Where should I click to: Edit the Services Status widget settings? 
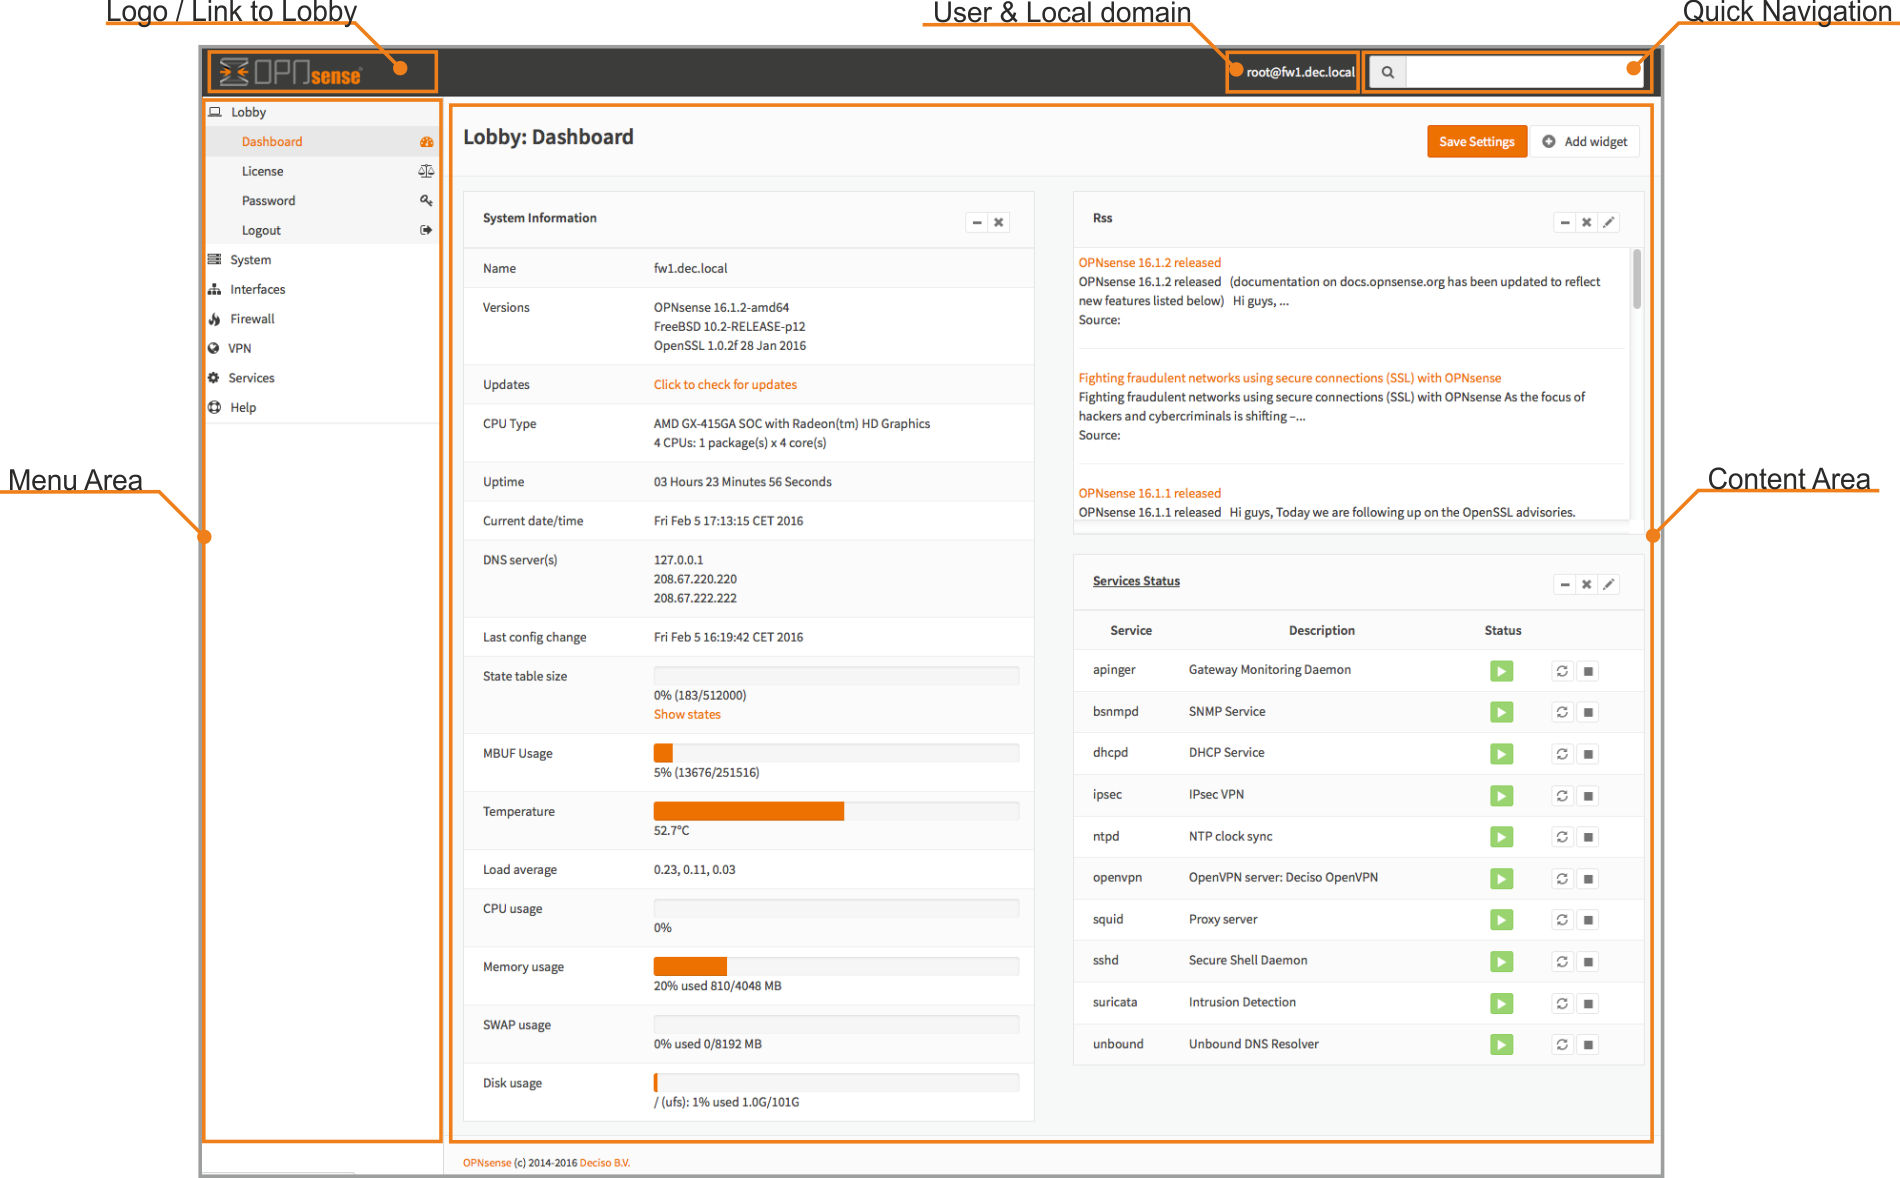(x=1608, y=585)
